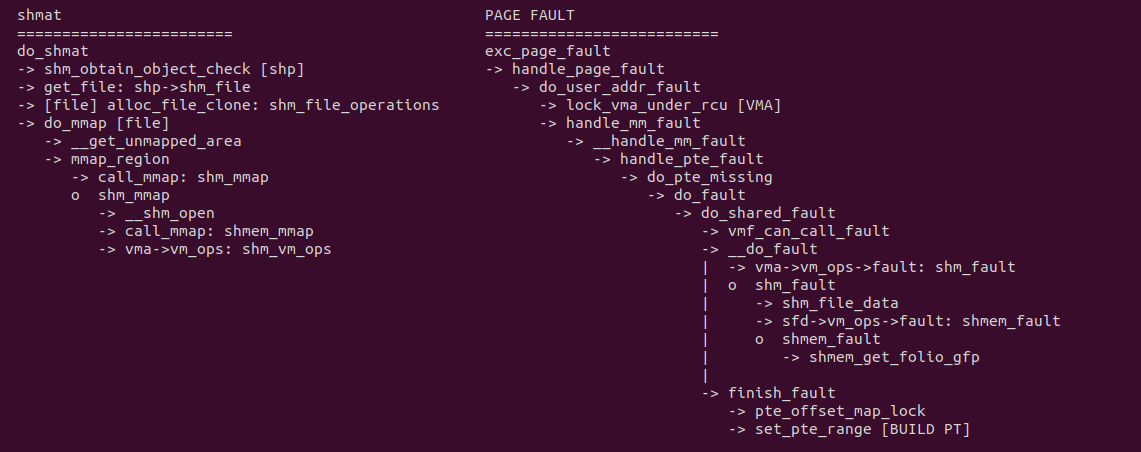This screenshot has width=1141, height=452.
Task: Click the __get_unmapped_area call
Action: [x=156, y=141]
